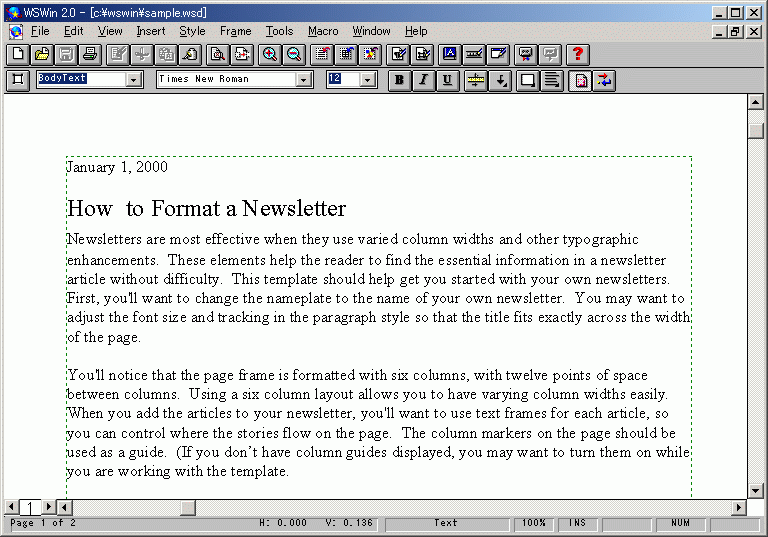
Task: Click the greyed speech bubble icon
Action: pos(550,54)
